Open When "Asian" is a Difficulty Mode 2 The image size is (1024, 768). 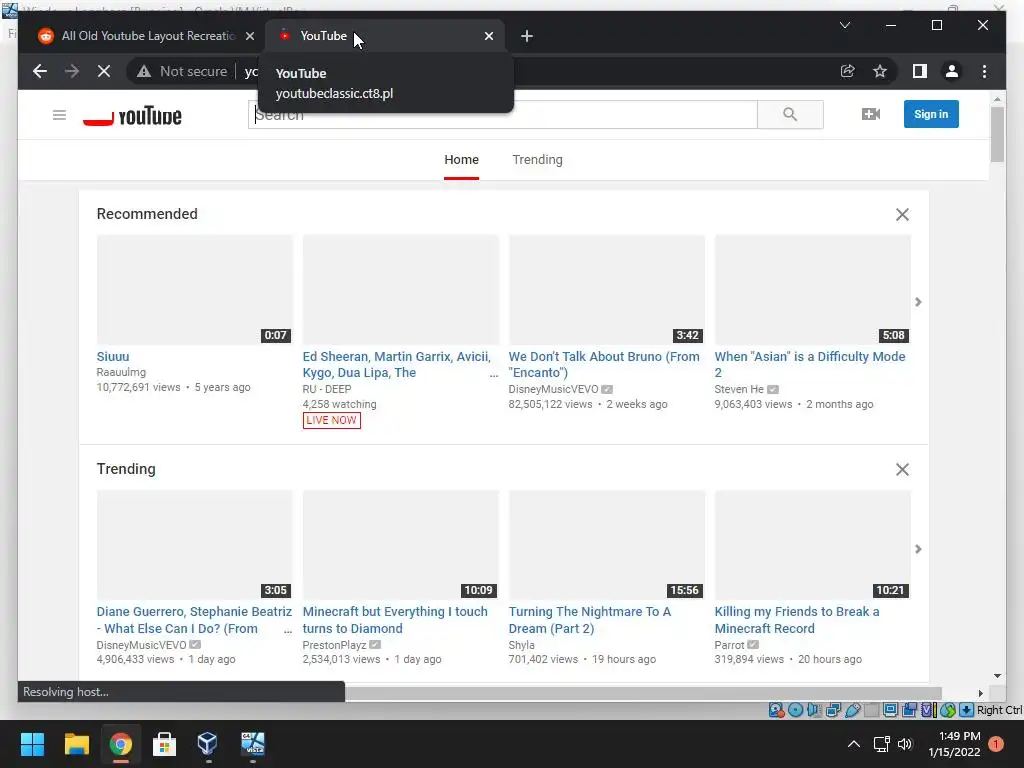click(x=810, y=364)
